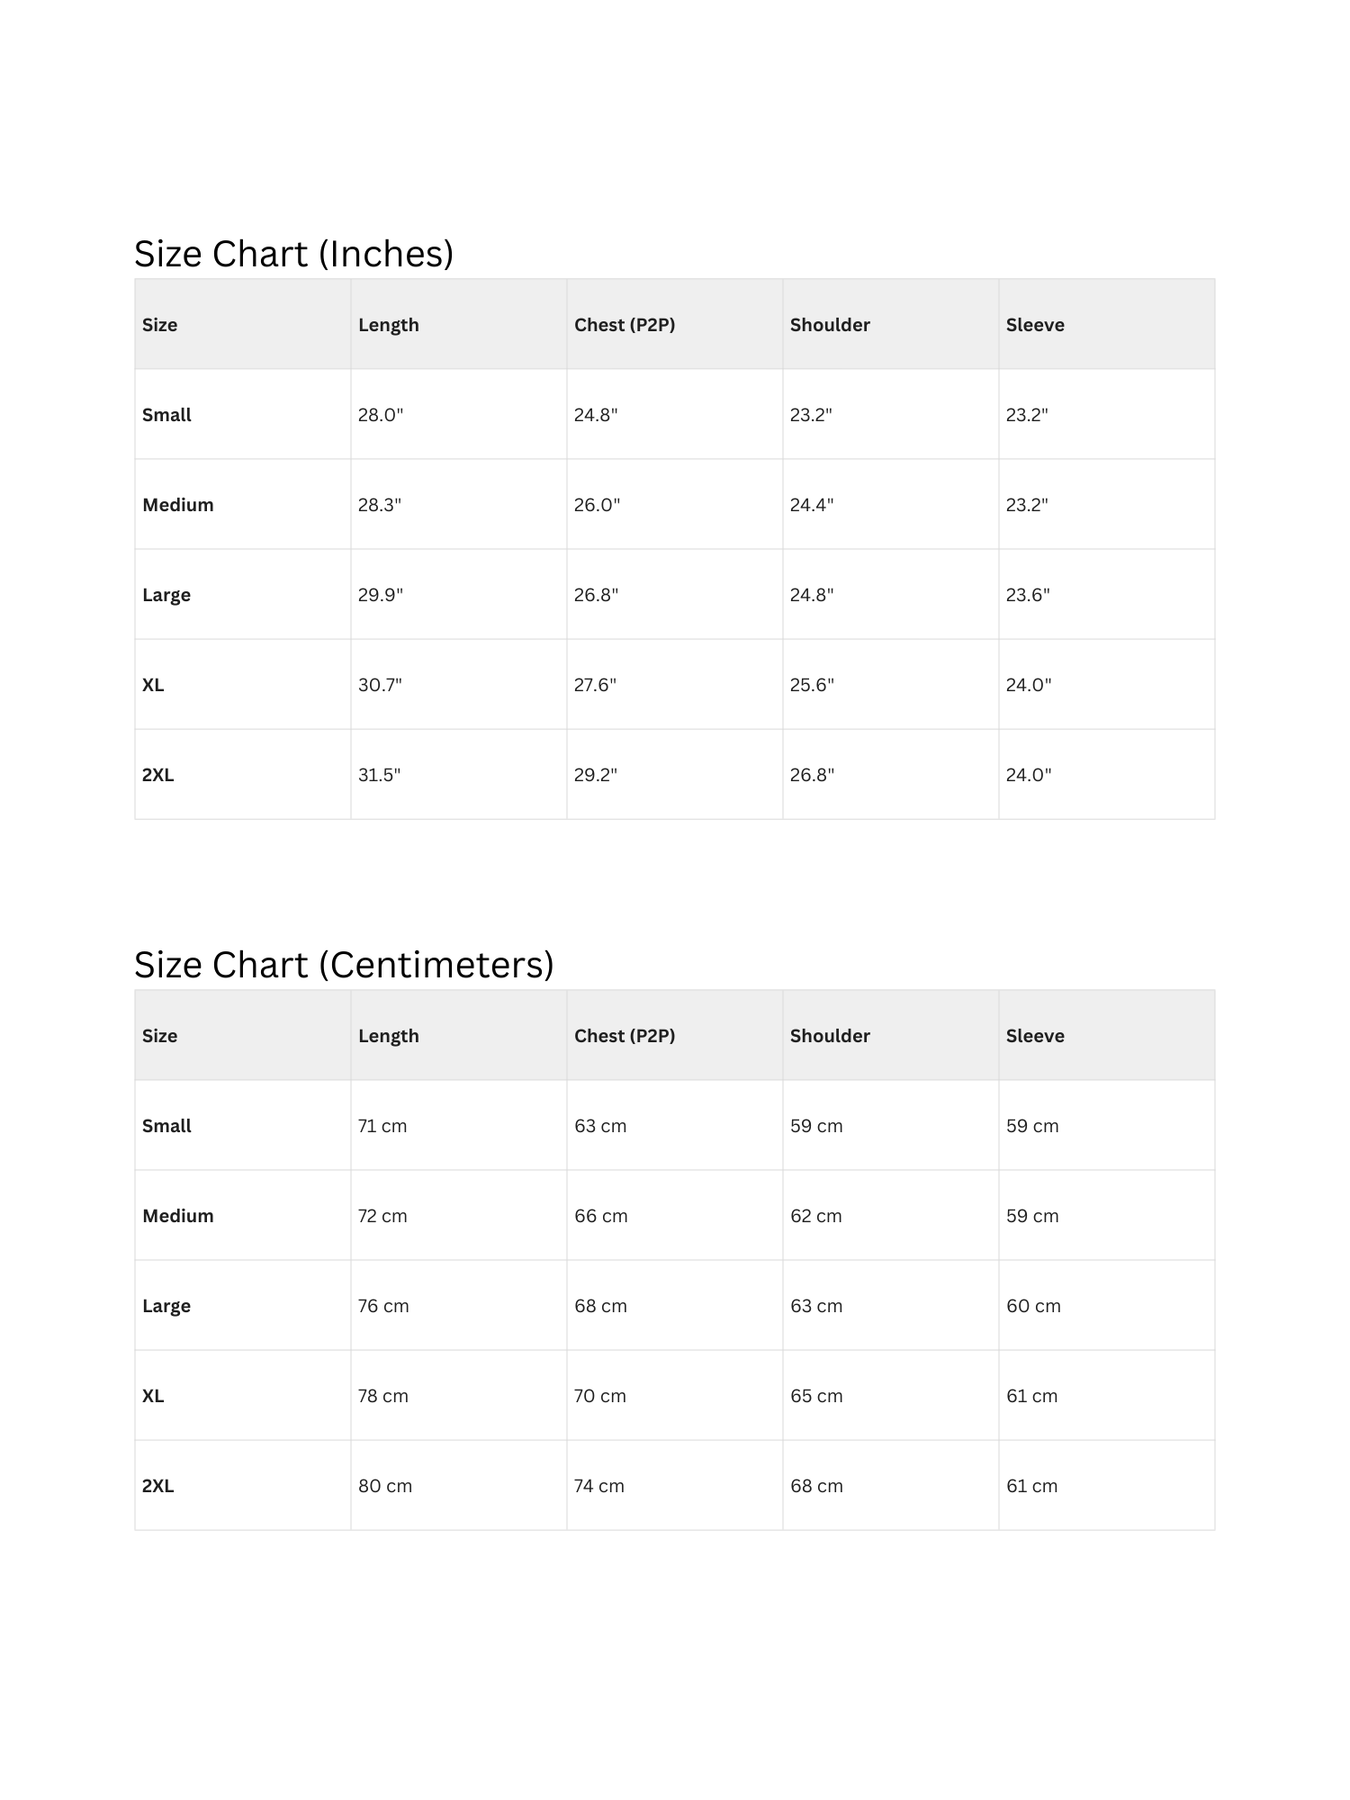Click the 70 cm chest cell for XL
This screenshot has width=1350, height=1800.
pyautogui.click(x=599, y=1396)
